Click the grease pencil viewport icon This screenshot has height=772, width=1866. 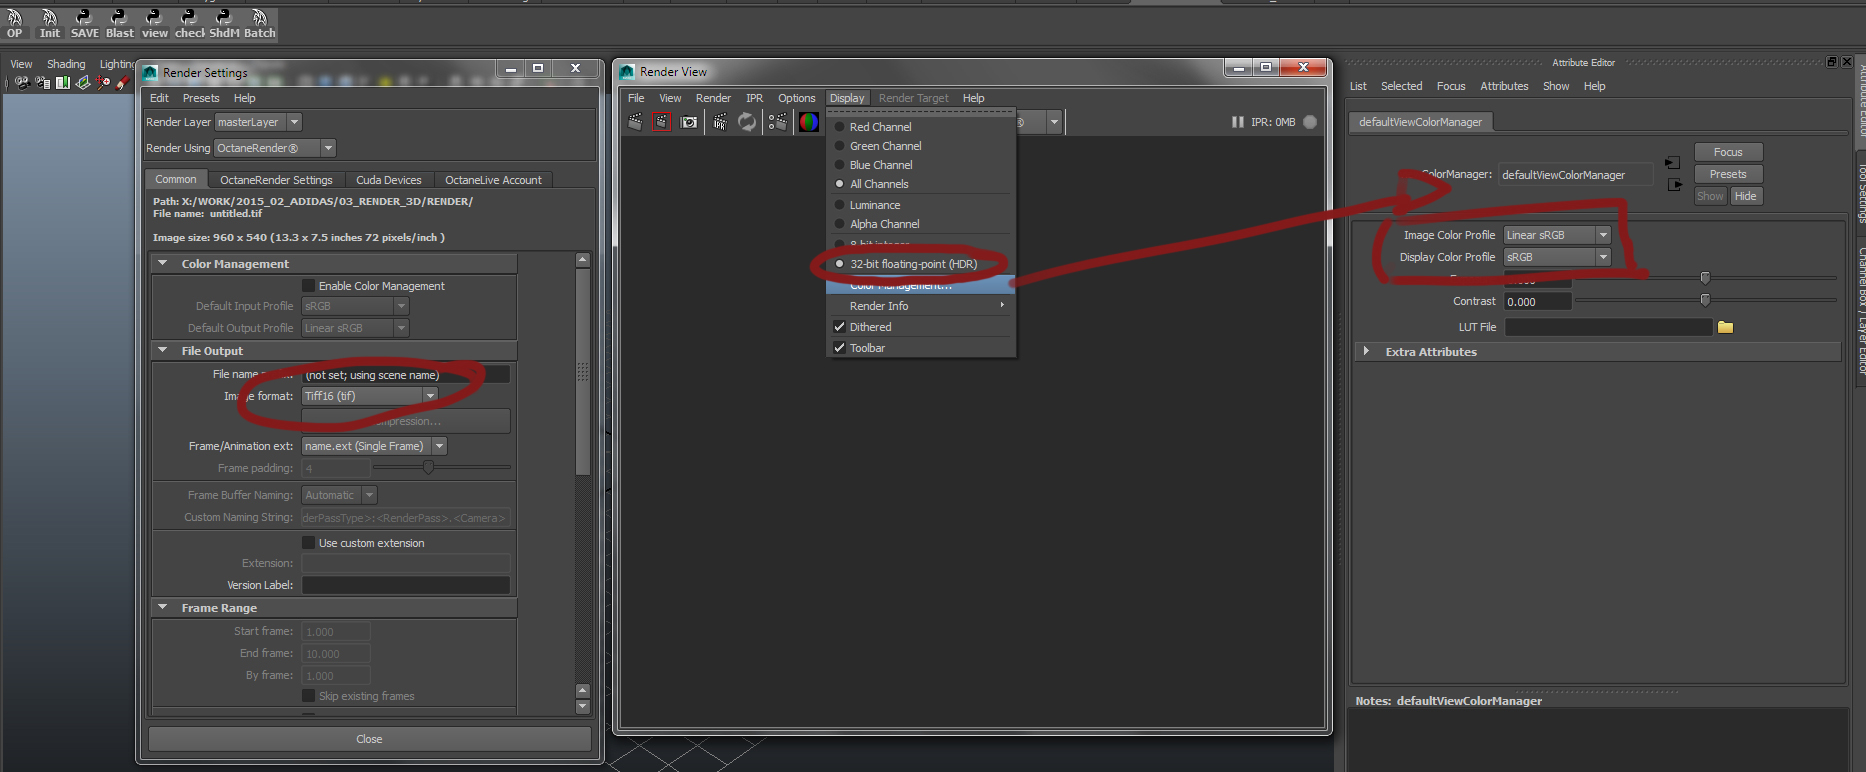point(123,83)
